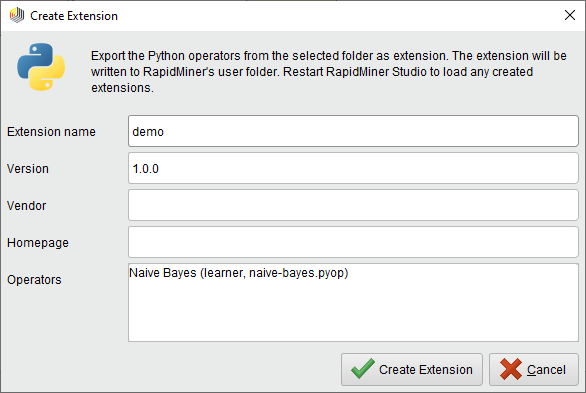Focus the Extension name field containing demo
Screen dimensions: 586x393
[353, 131]
